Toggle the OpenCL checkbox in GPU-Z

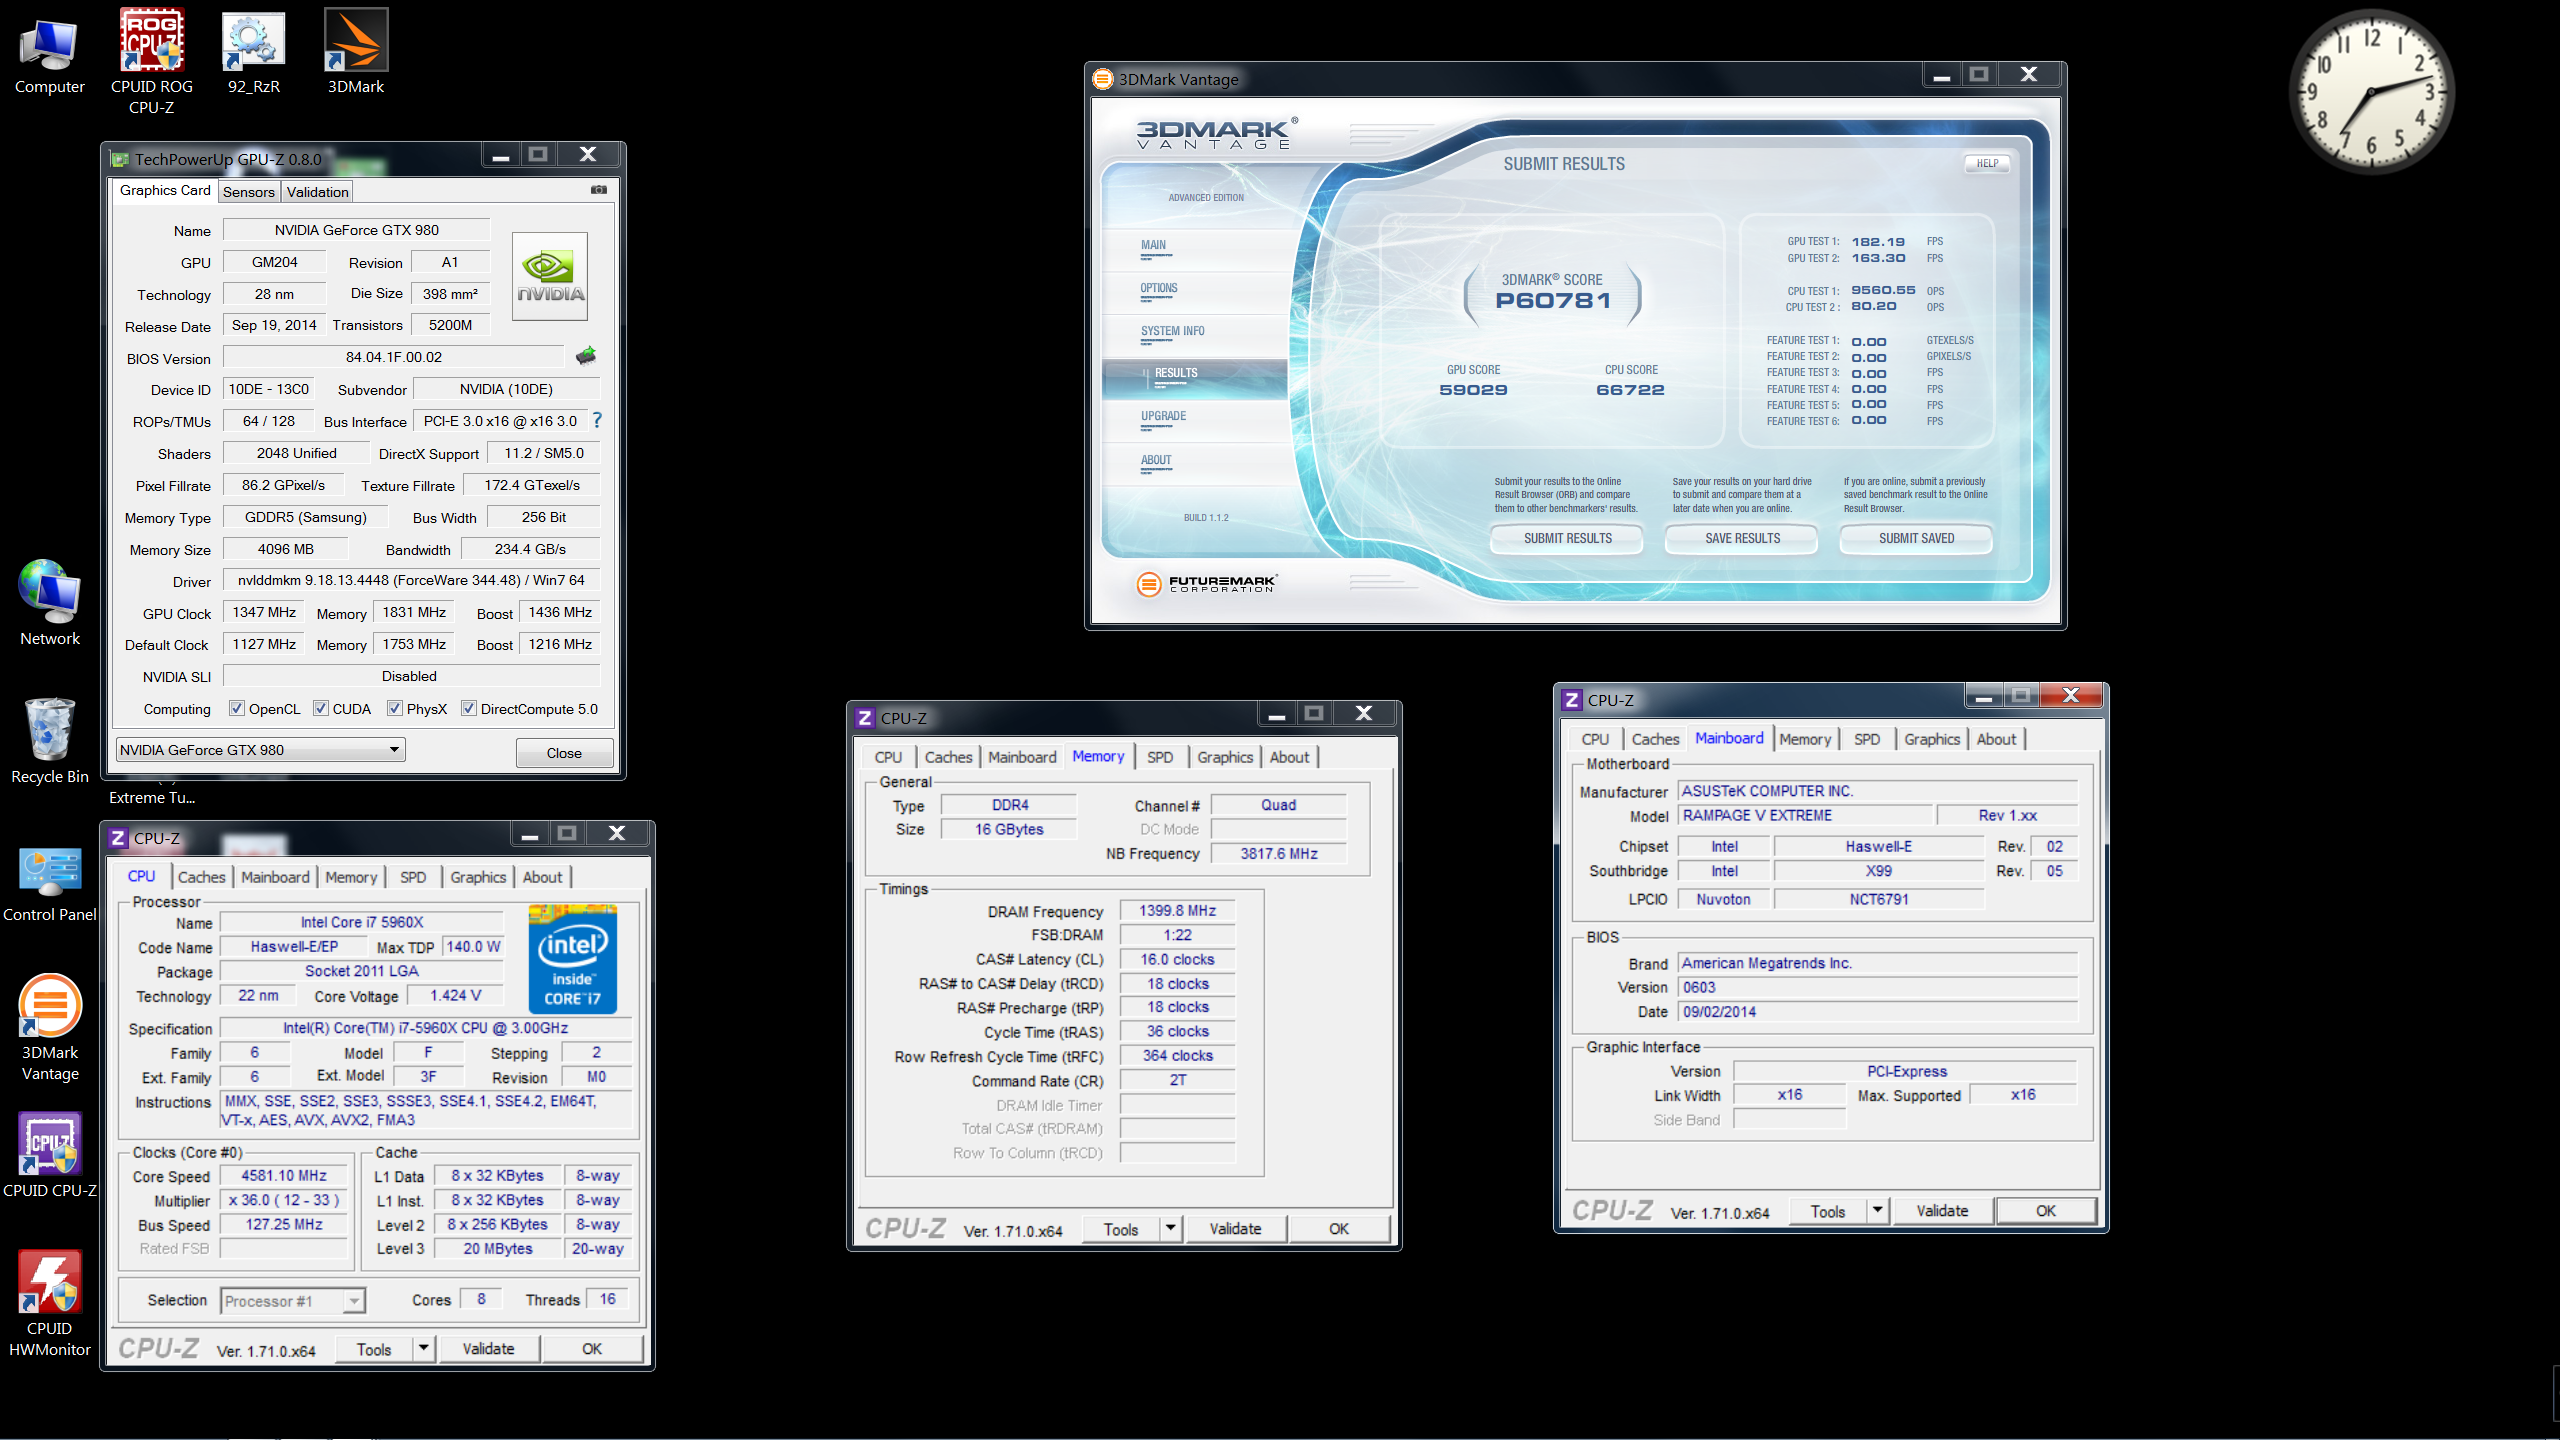tap(237, 708)
